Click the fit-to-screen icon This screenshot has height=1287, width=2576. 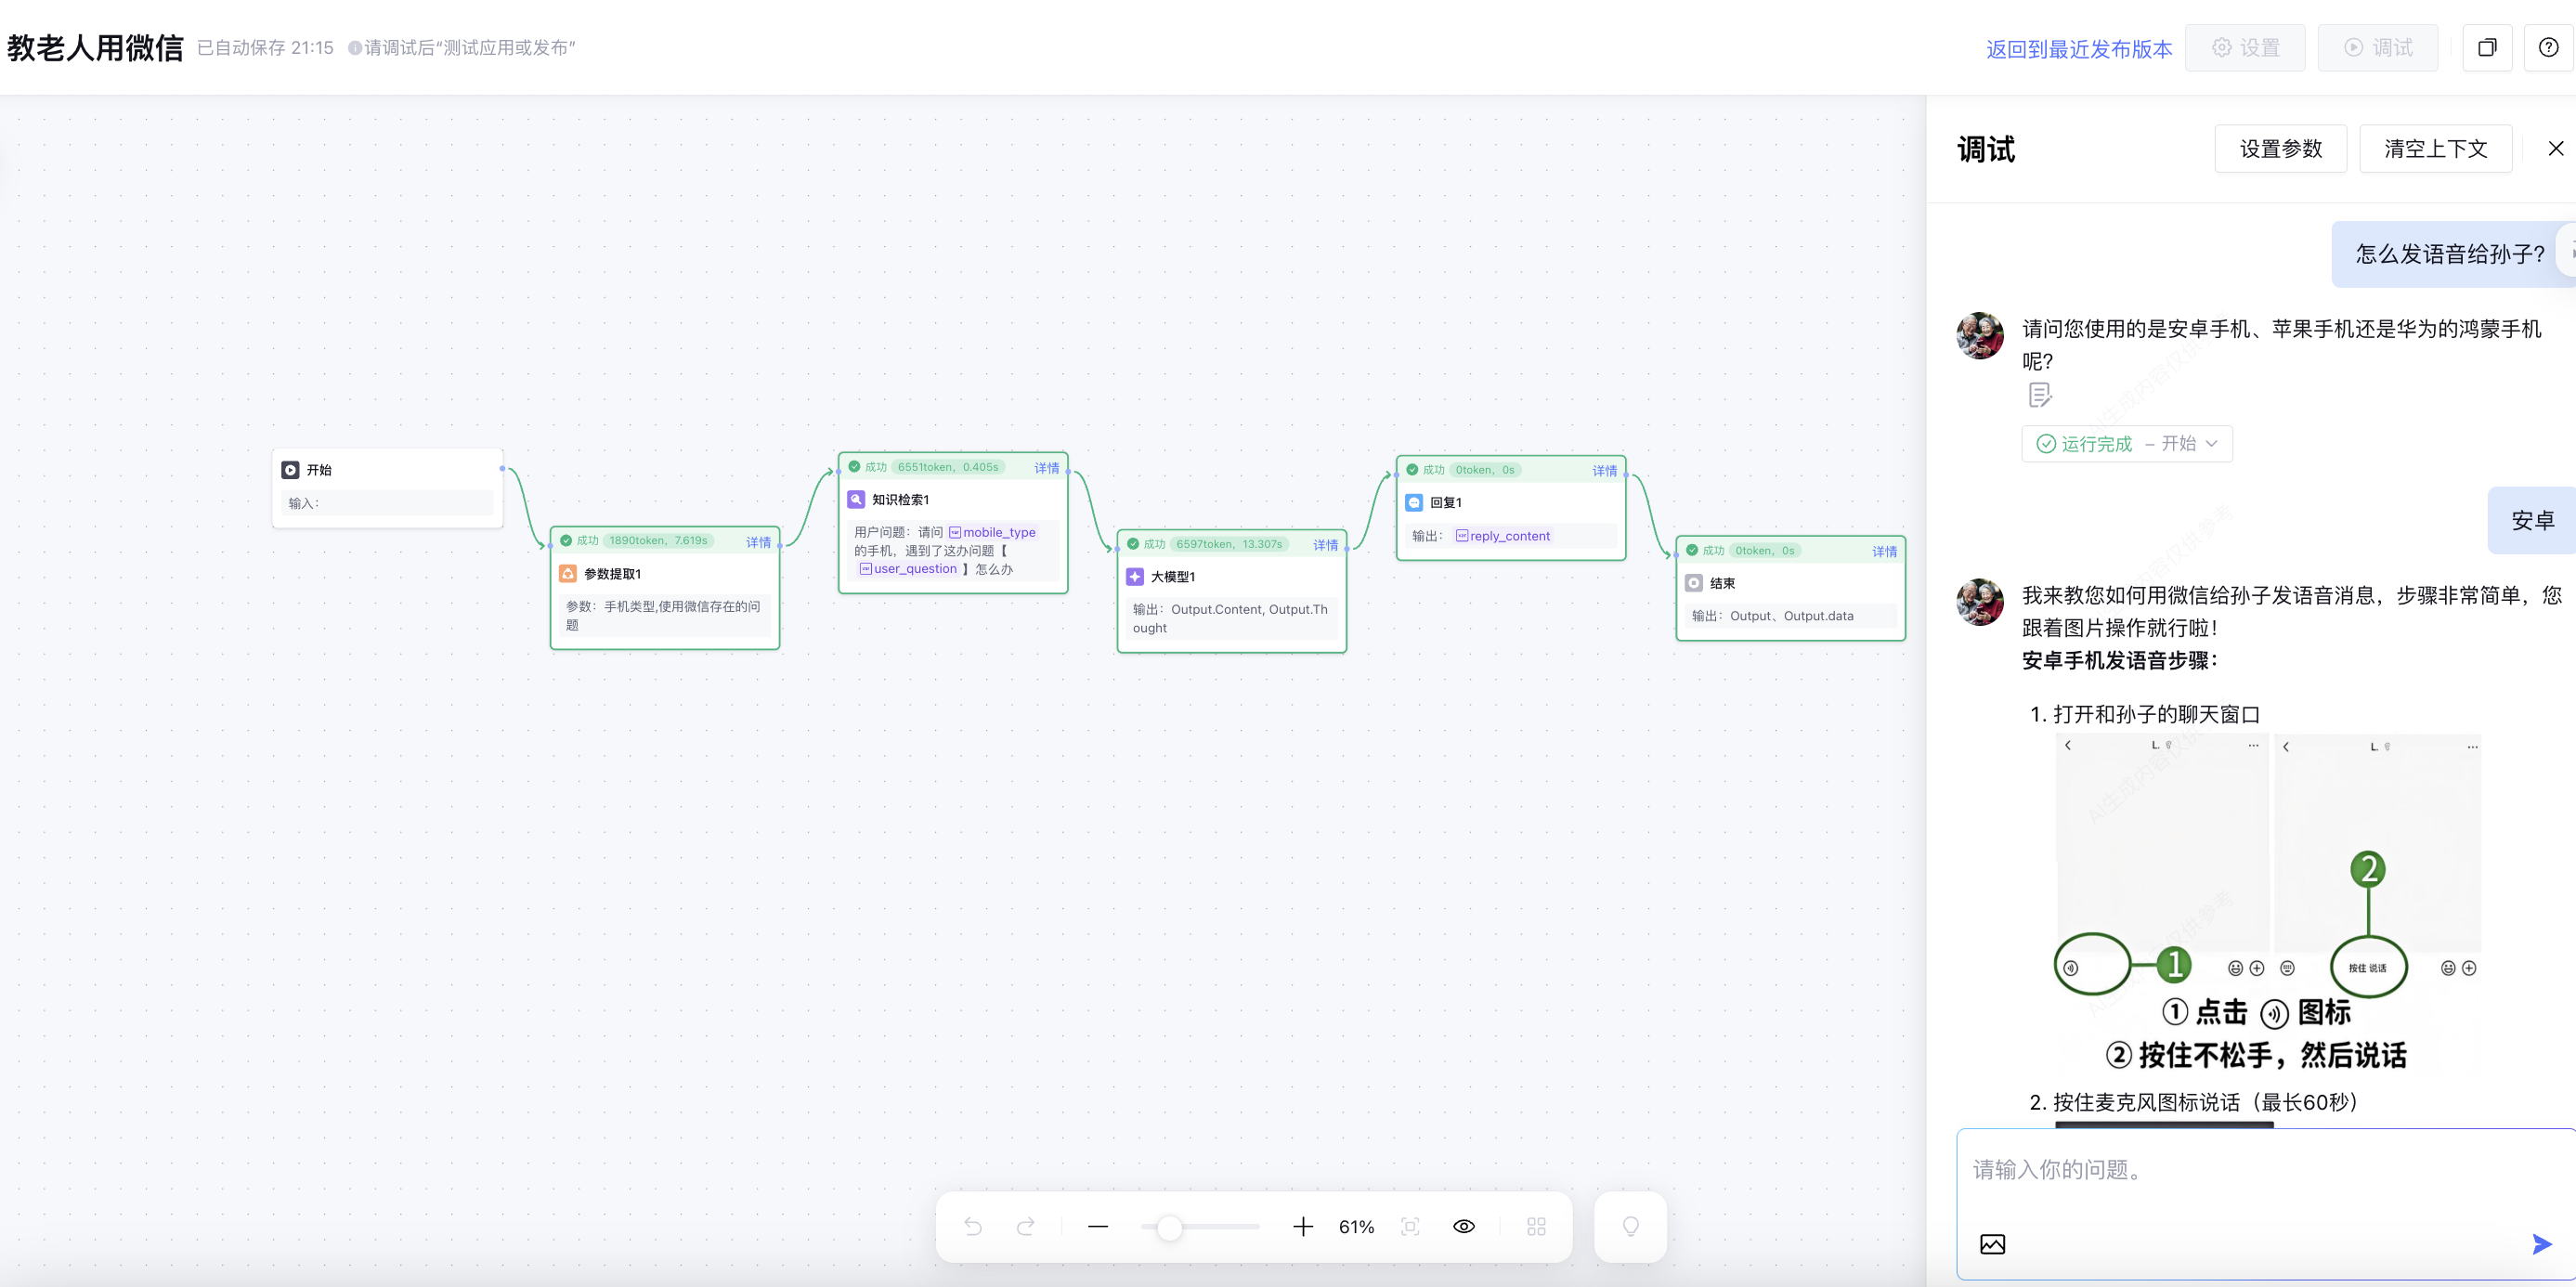1410,1226
